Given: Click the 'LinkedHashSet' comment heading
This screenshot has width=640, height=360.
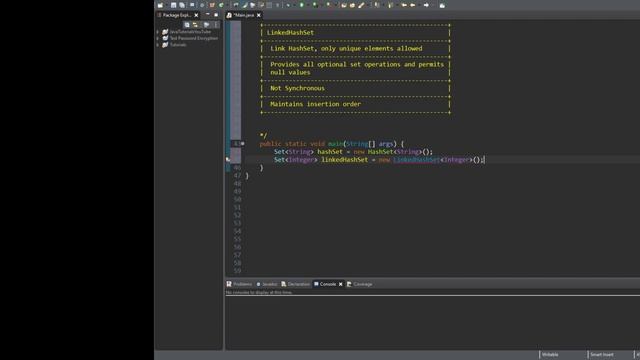Looking at the screenshot, I should click(x=290, y=33).
